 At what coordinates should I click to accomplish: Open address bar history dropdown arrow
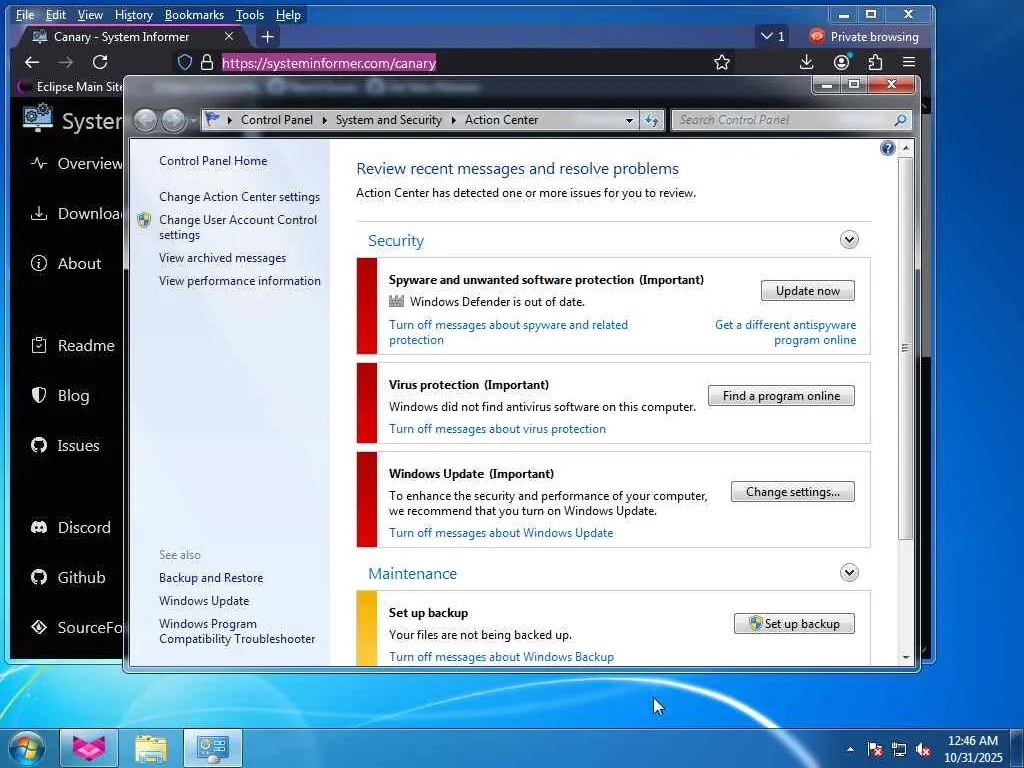coord(629,120)
